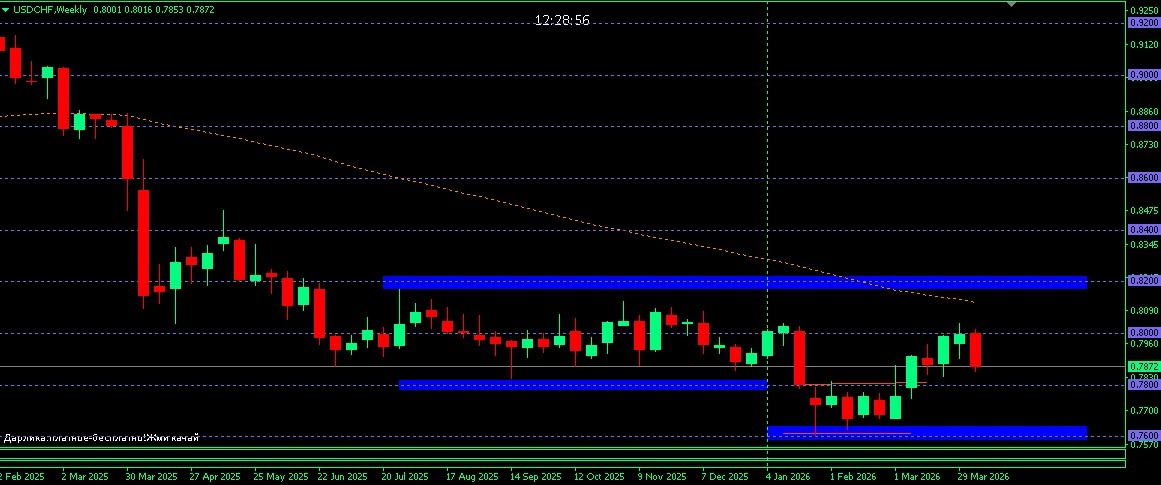Click the 0.8730 price scale value

tap(1144, 144)
